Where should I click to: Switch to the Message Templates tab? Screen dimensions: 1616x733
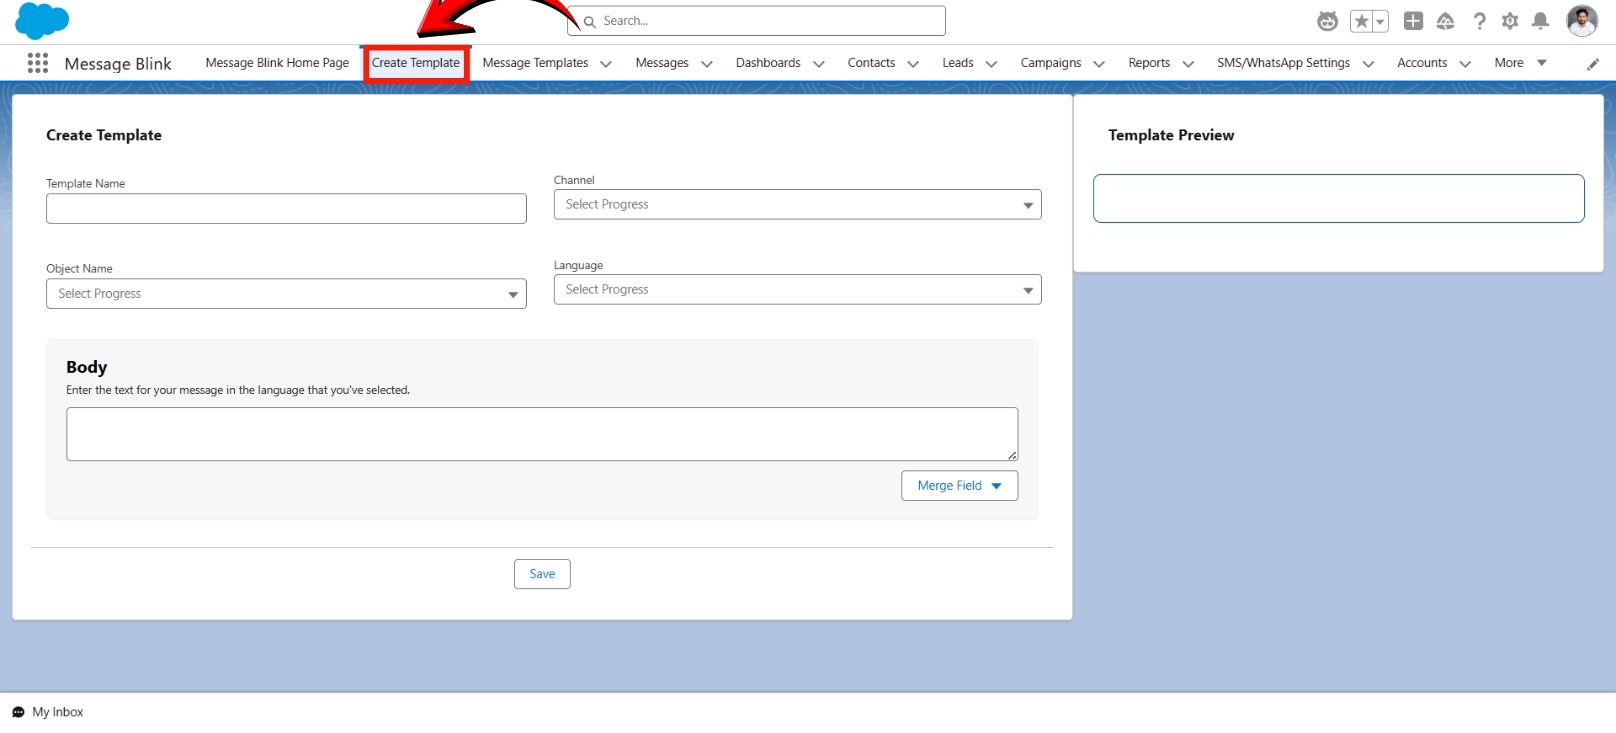point(535,63)
